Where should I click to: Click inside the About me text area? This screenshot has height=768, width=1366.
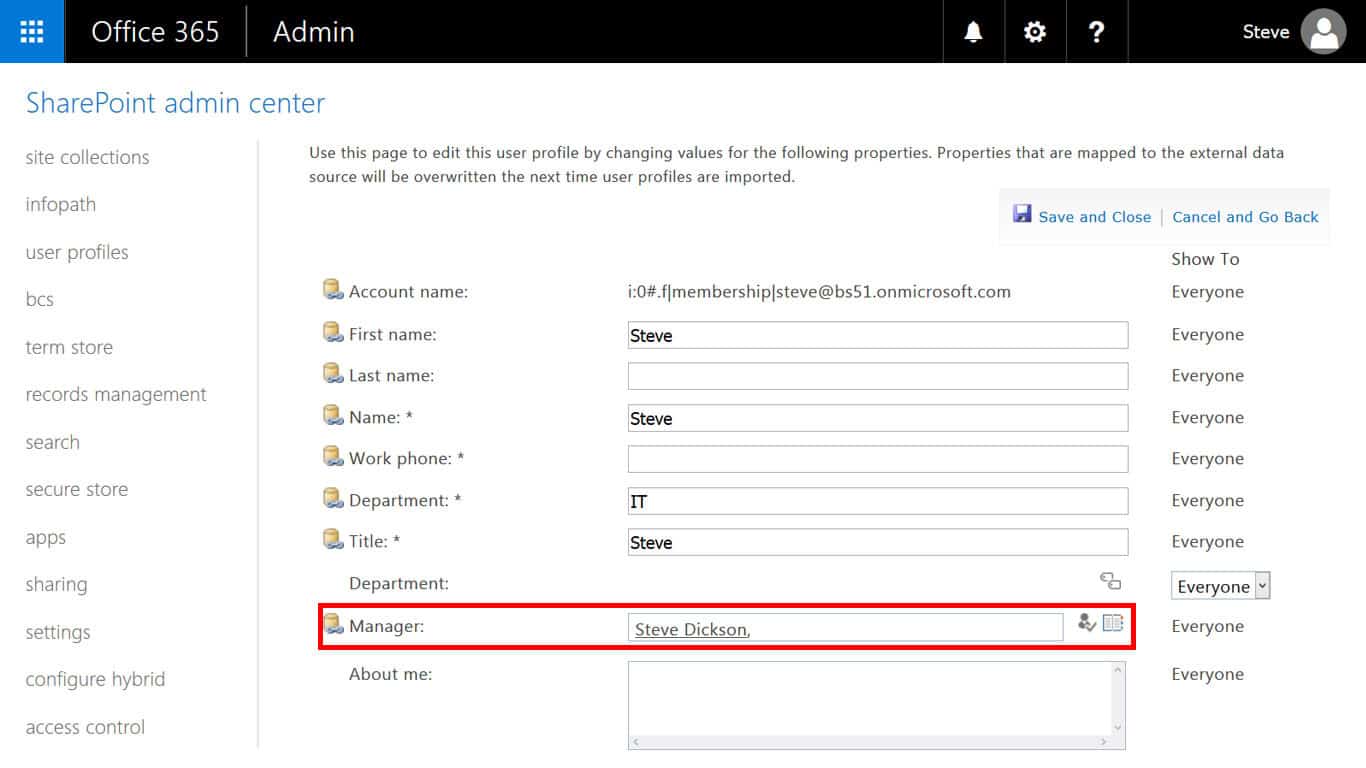[x=870, y=700]
